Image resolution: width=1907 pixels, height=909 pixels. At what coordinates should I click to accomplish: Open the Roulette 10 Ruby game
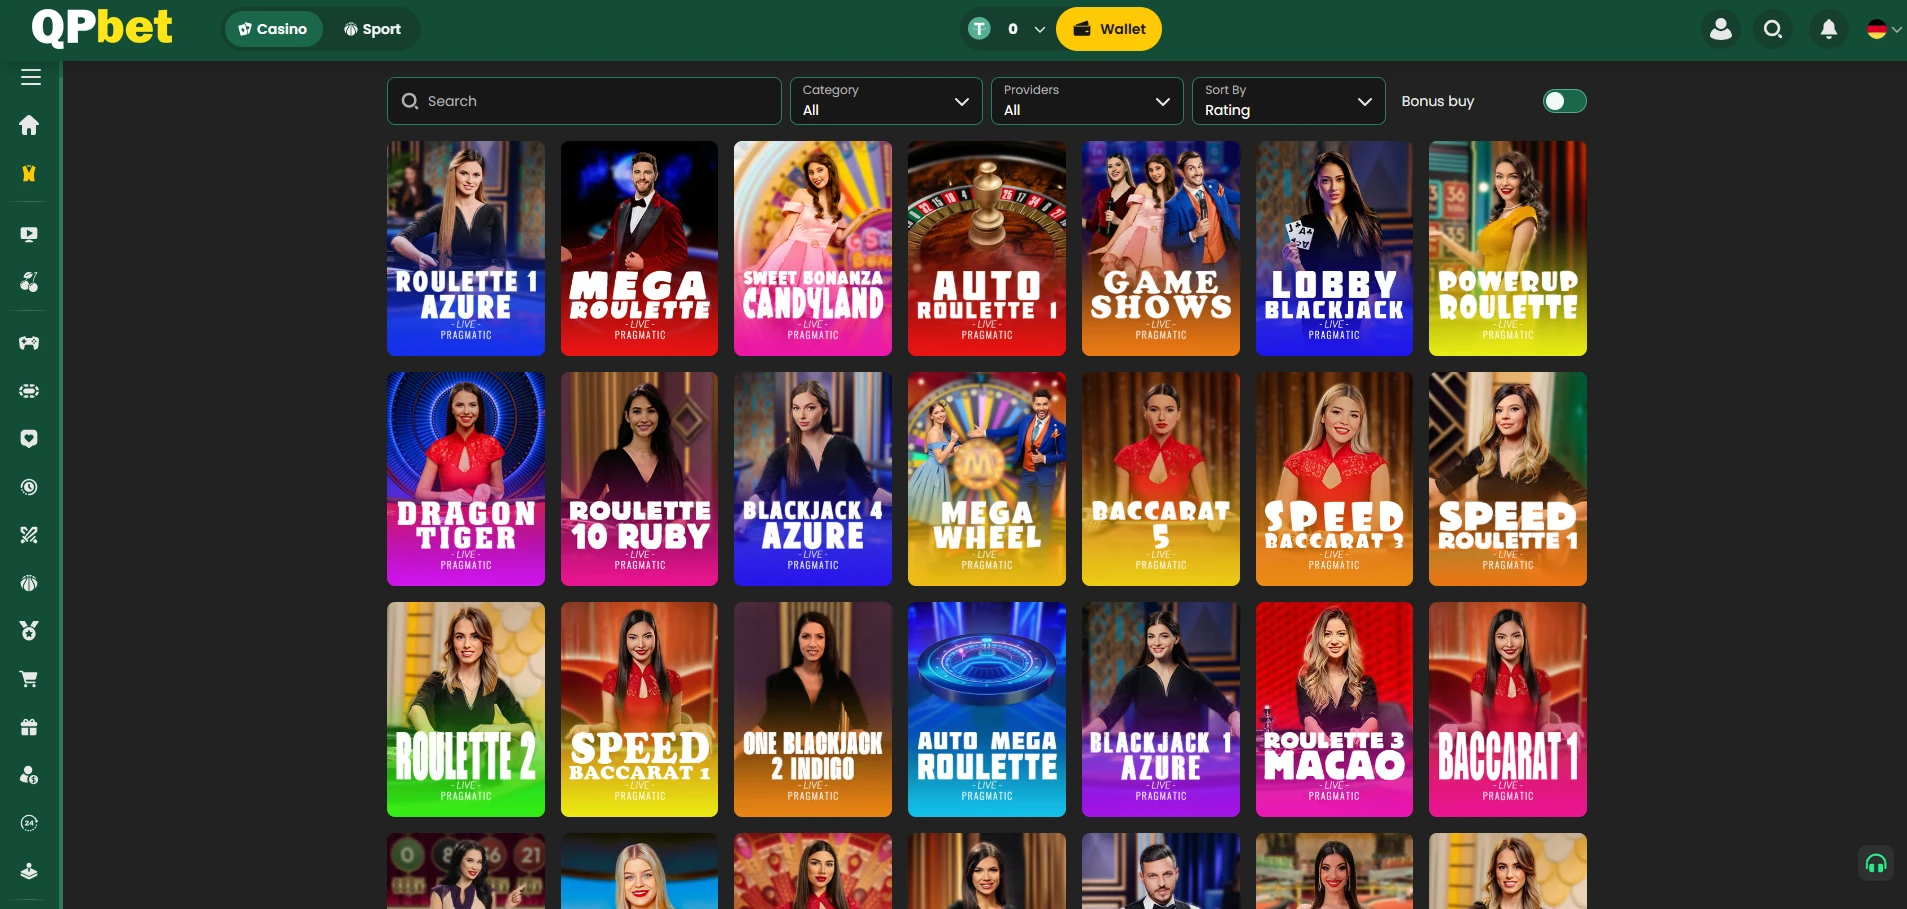click(639, 479)
